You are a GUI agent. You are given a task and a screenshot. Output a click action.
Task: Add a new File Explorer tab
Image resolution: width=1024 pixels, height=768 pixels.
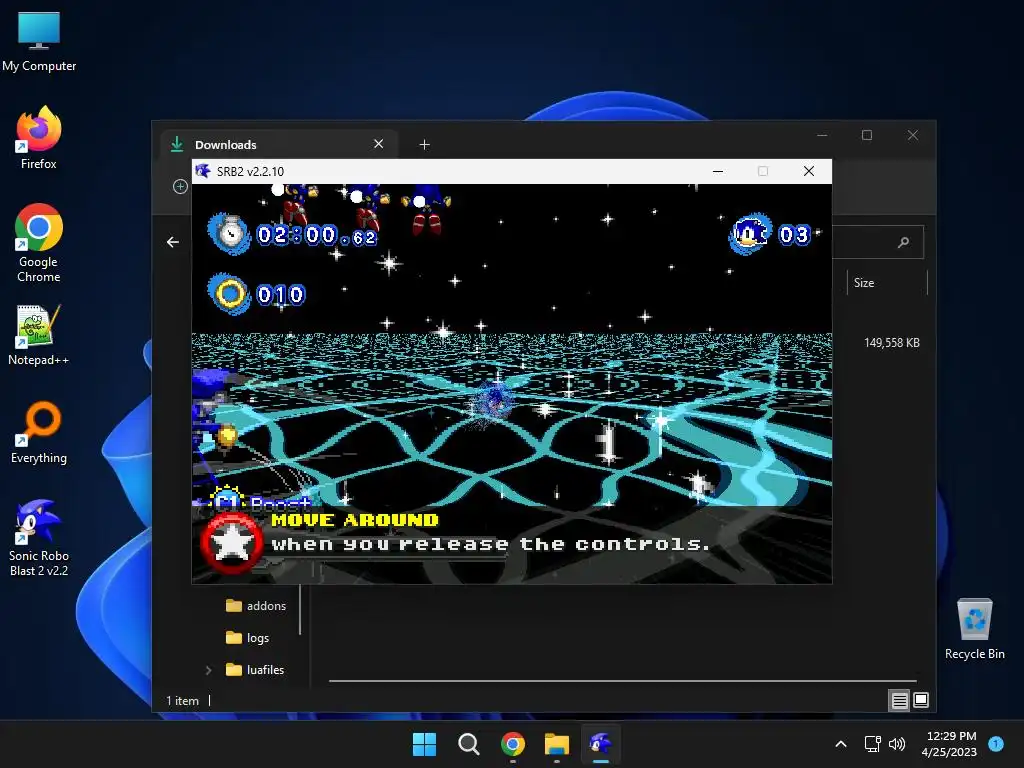pos(424,144)
